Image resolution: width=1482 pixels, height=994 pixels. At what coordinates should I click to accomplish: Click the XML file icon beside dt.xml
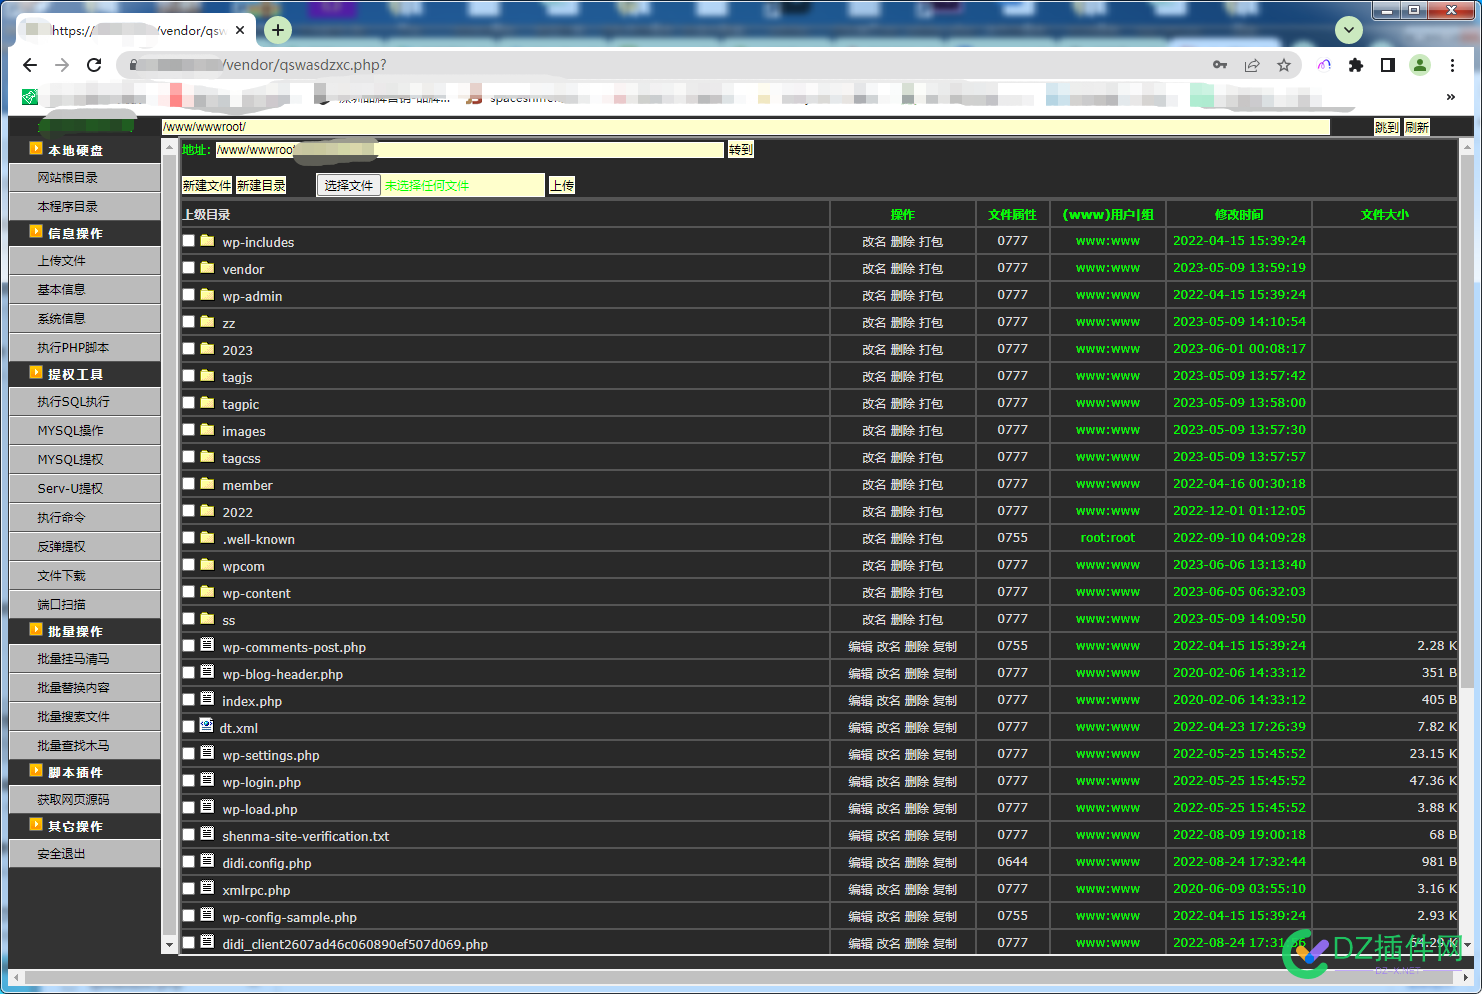pyautogui.click(x=206, y=725)
